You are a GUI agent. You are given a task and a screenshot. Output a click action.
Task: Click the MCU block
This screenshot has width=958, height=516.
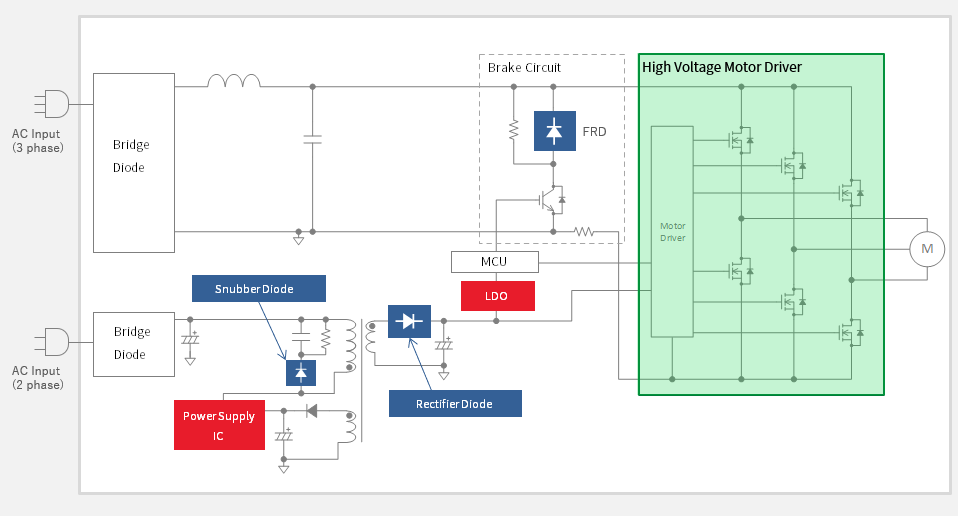click(x=494, y=262)
